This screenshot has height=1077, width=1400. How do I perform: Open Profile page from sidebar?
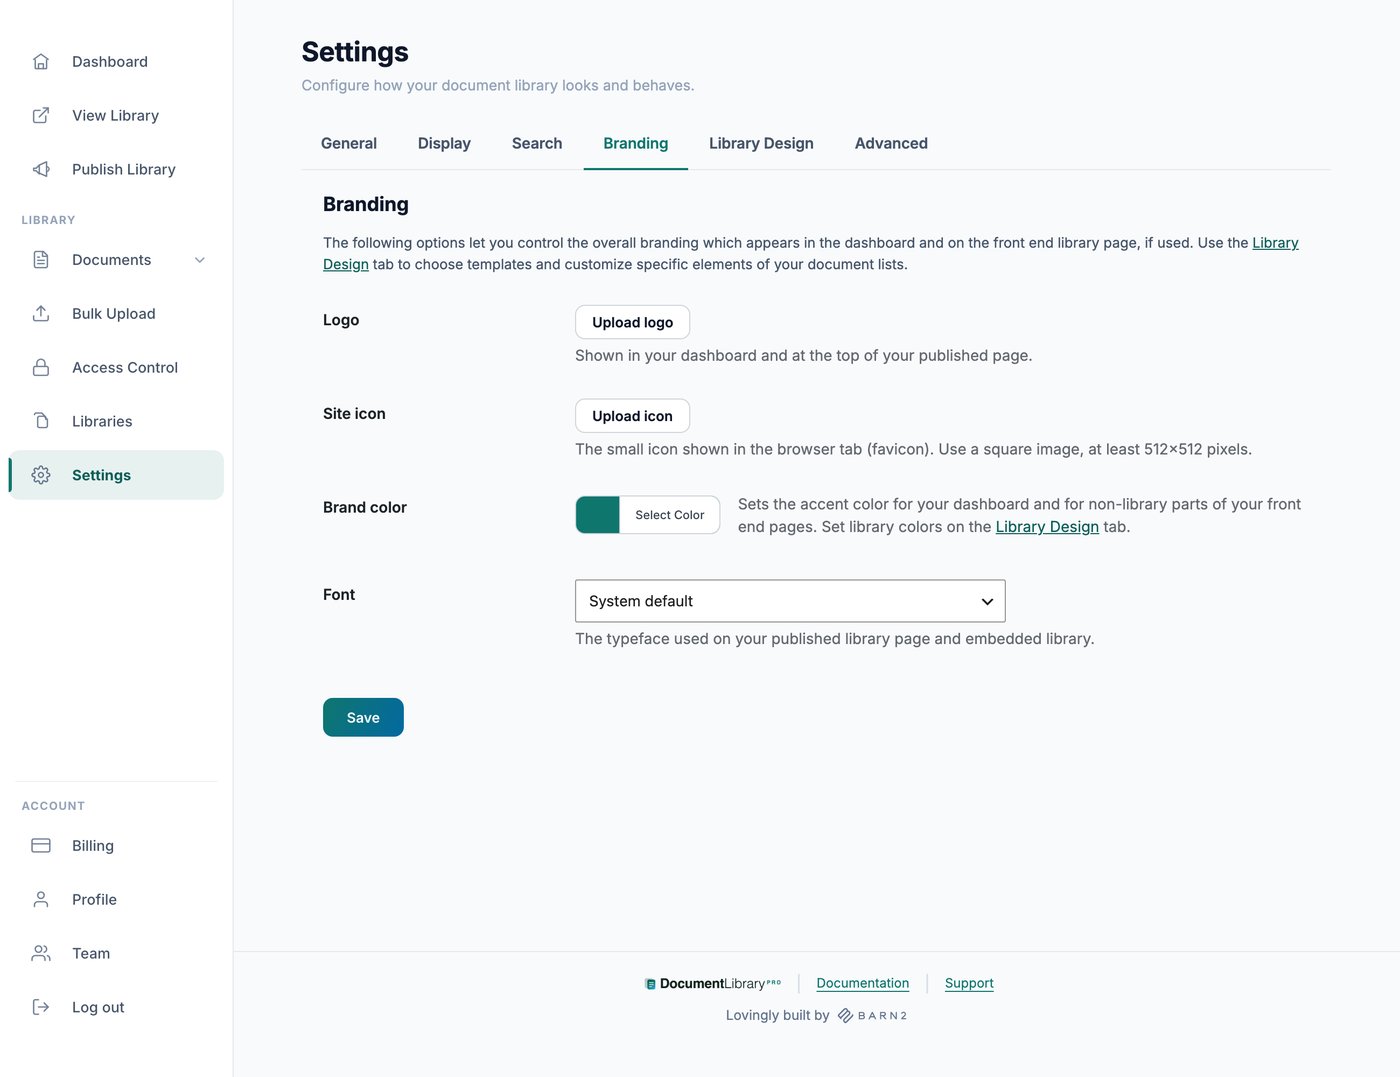(x=116, y=900)
